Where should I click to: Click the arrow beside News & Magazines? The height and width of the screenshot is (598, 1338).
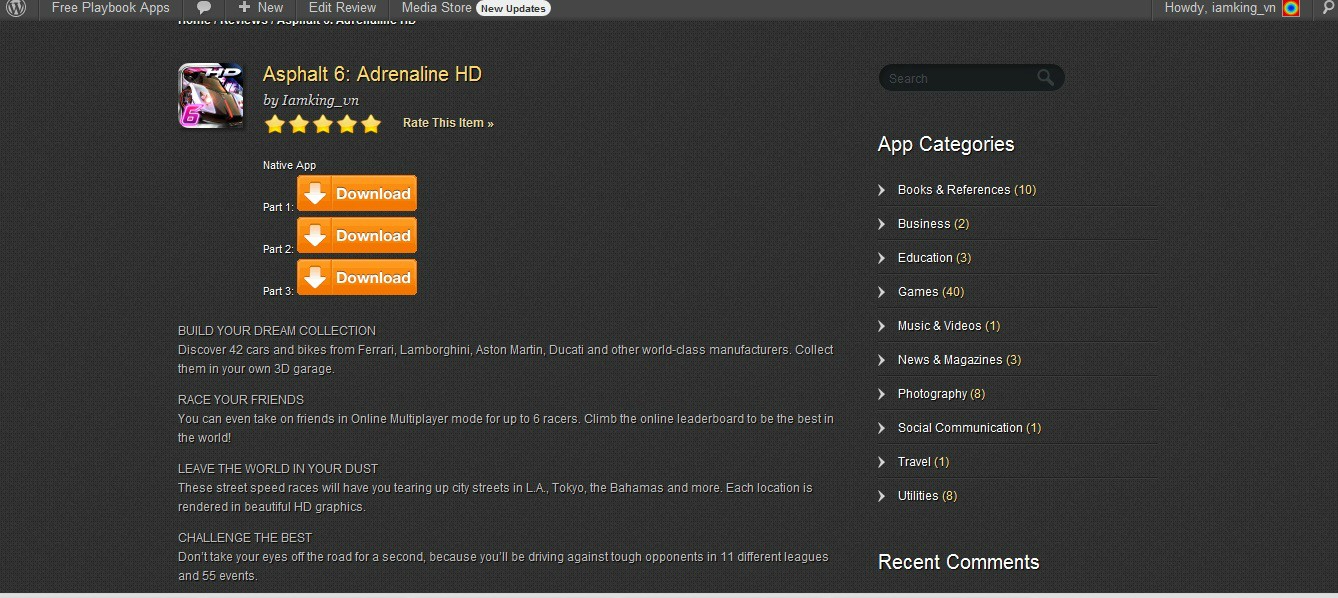click(882, 360)
